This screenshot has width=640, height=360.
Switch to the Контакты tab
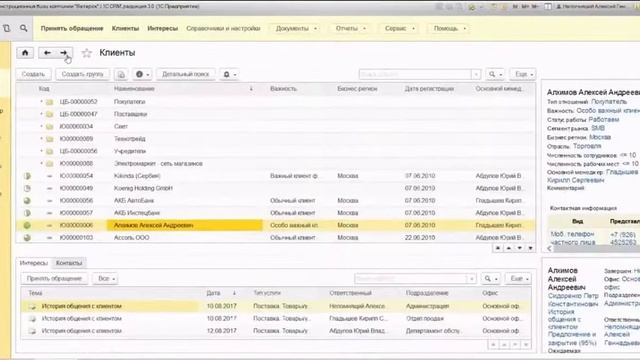[x=69, y=263]
